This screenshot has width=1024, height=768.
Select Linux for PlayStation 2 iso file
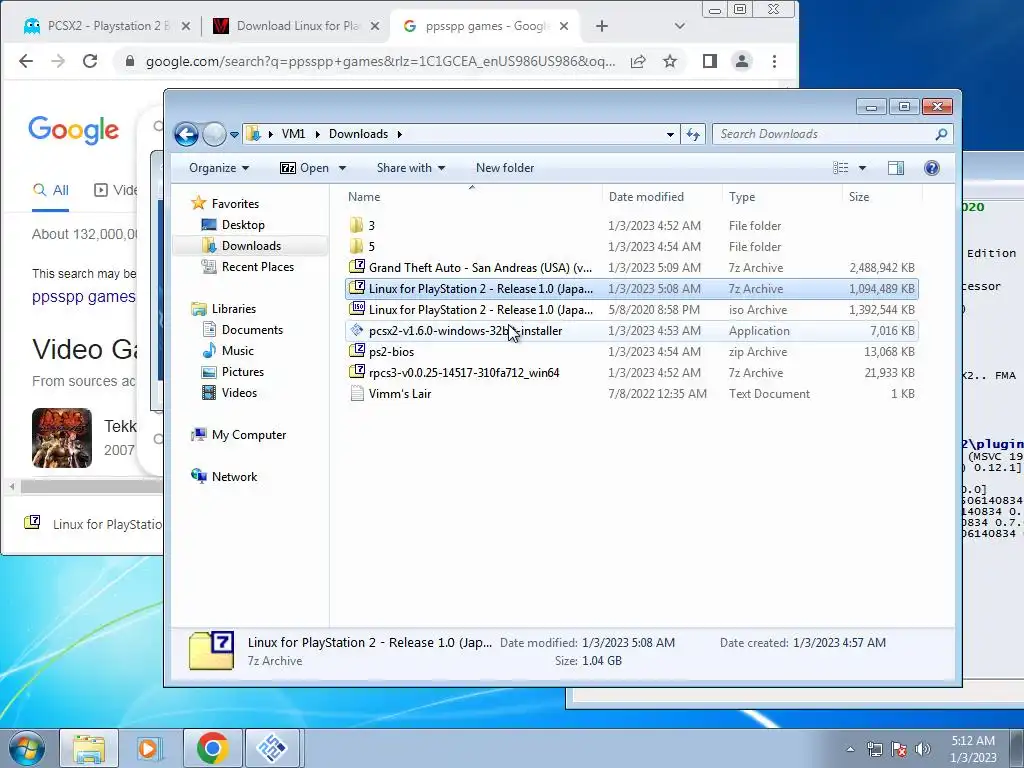[632, 310]
